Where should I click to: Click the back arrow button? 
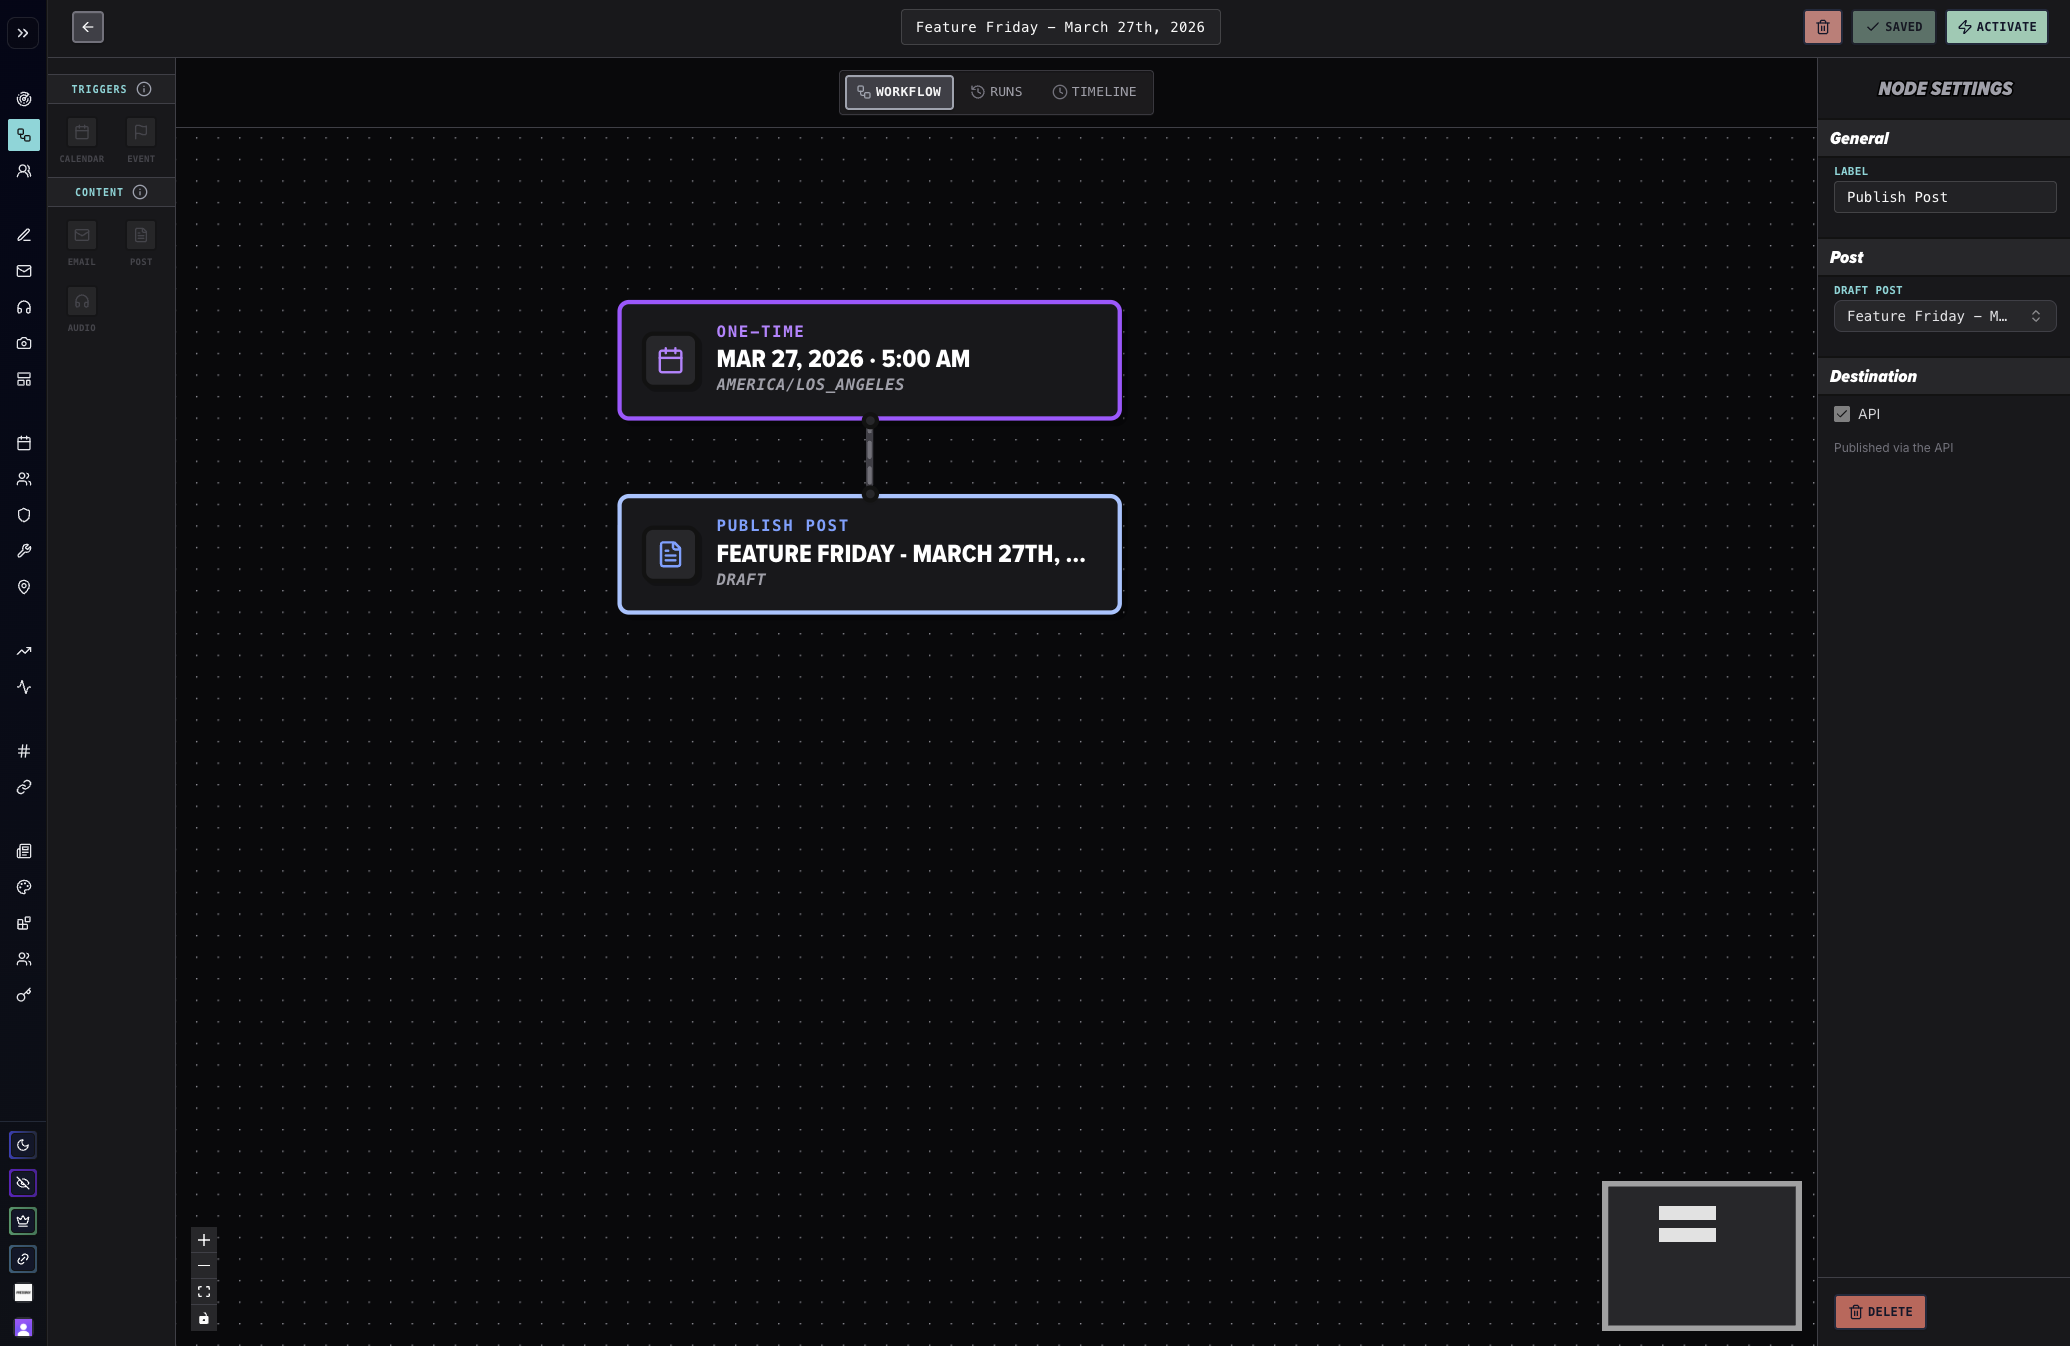(x=88, y=27)
